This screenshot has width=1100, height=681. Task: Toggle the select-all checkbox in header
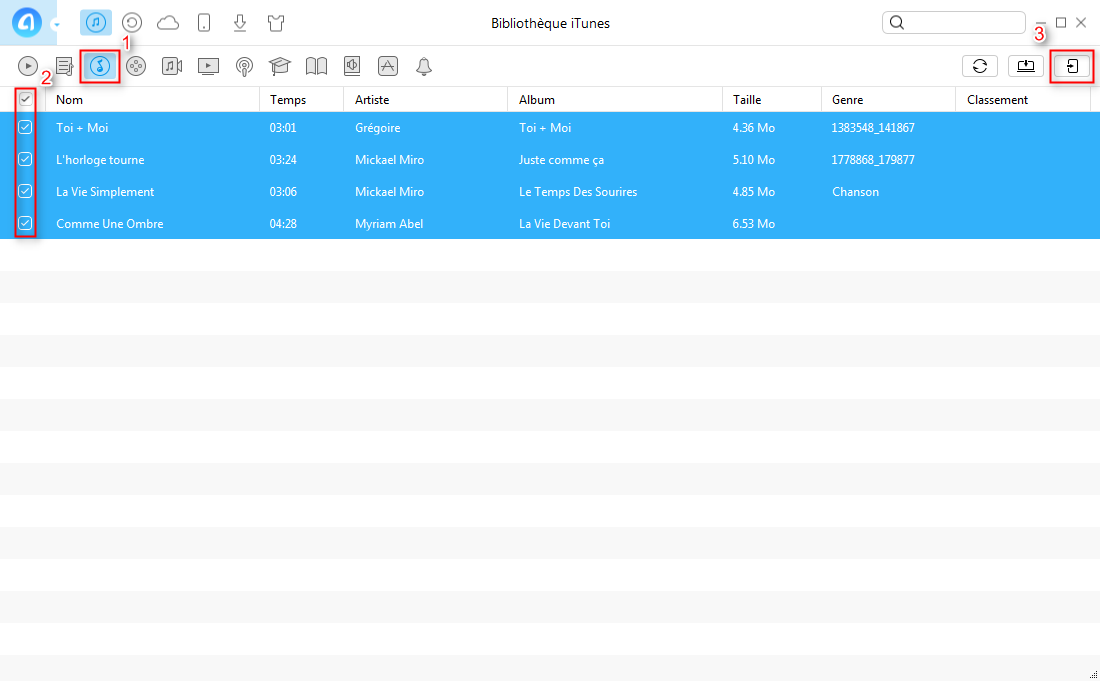point(25,100)
